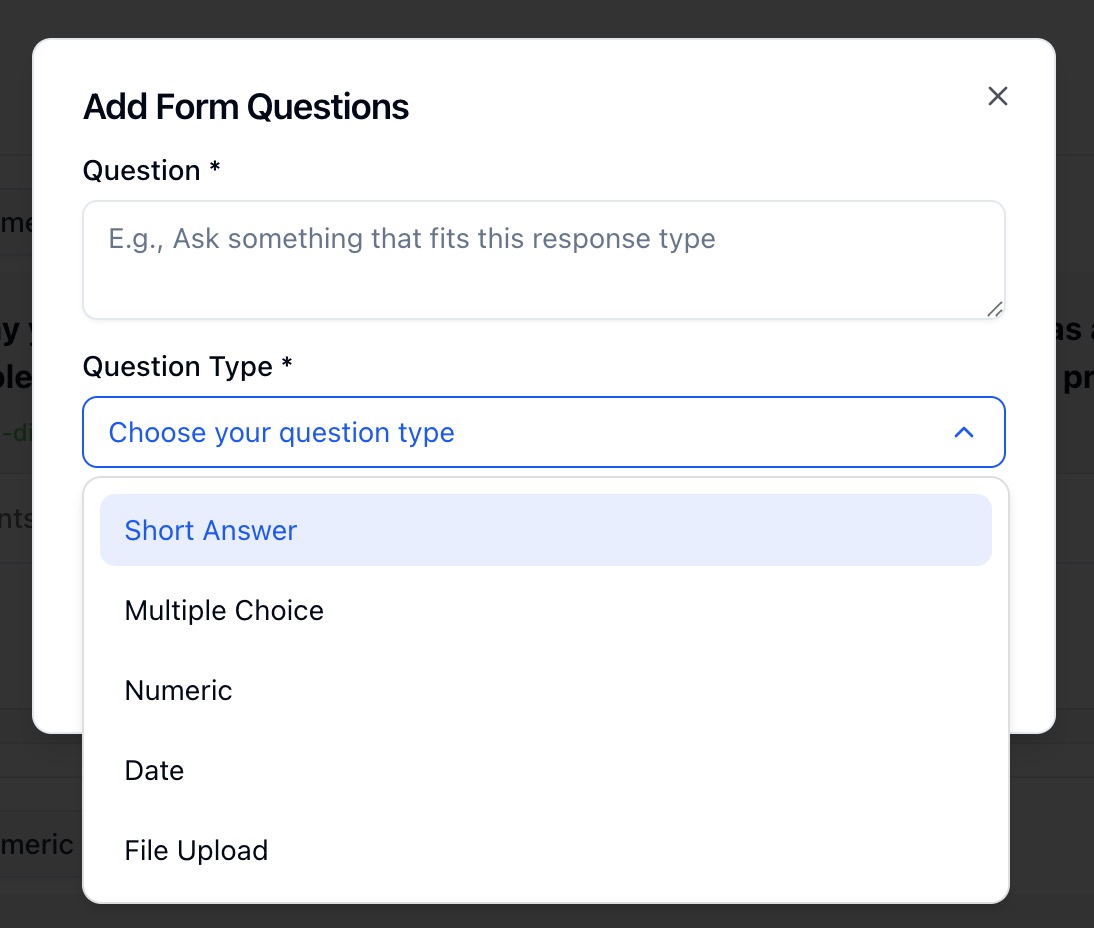The width and height of the screenshot is (1094, 928).
Task: Click the green truncated text behind the modal
Action: pyautogui.click(x=15, y=432)
